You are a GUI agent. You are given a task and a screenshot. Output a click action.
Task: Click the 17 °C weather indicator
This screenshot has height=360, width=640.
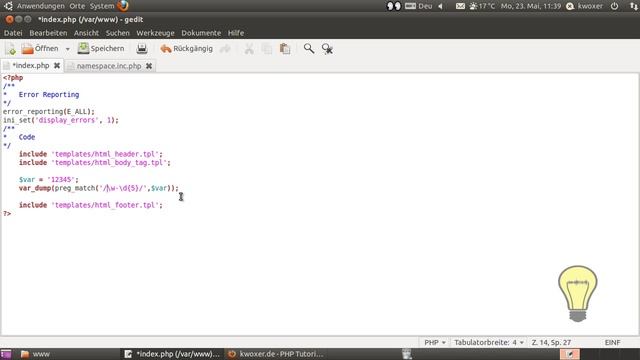pos(482,6)
